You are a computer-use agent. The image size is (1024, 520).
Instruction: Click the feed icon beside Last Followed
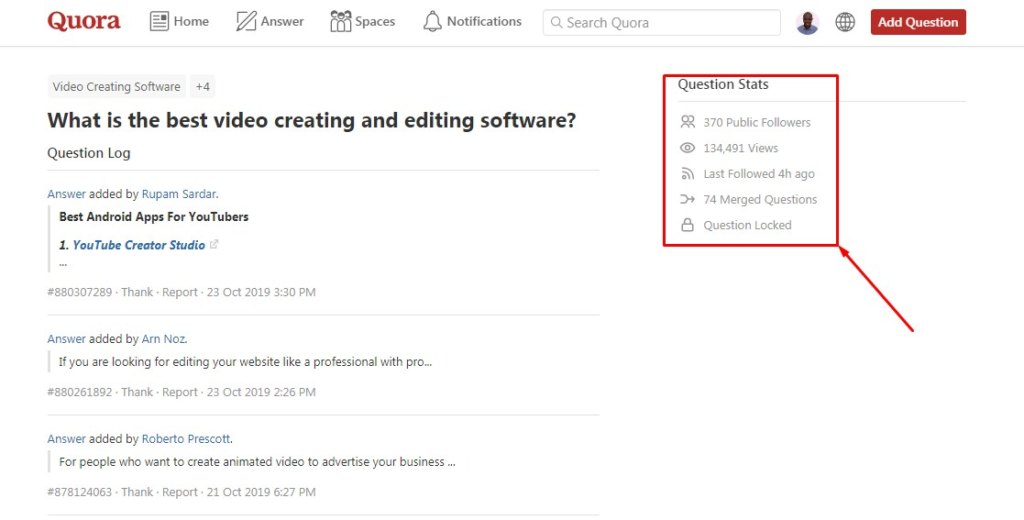coord(687,174)
